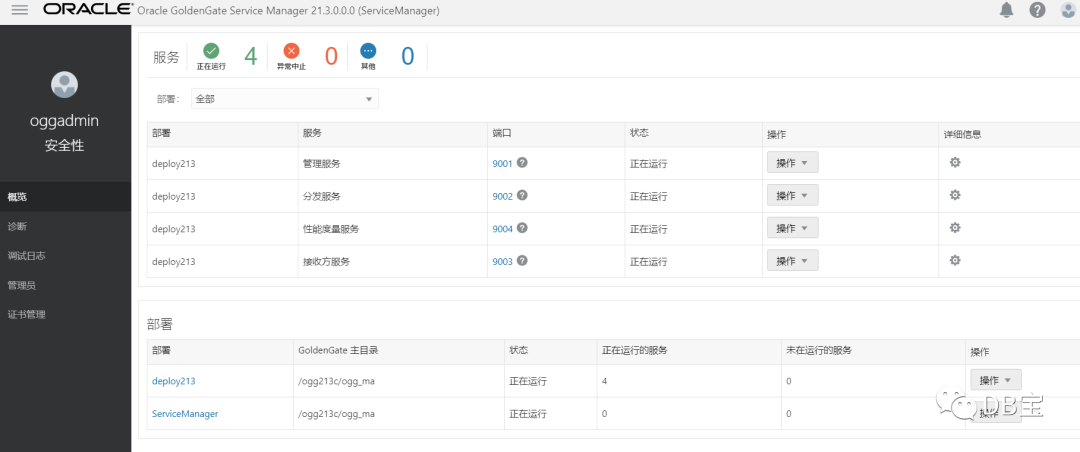
Task: Click the running services count 4
Action: click(x=251, y=56)
